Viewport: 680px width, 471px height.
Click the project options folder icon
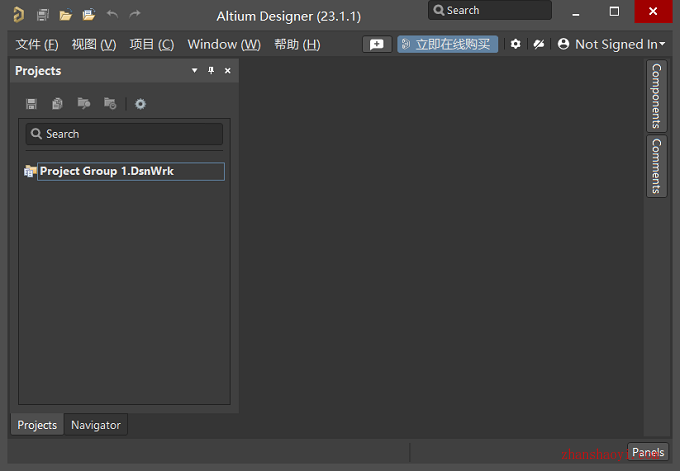pyautogui.click(x=110, y=104)
